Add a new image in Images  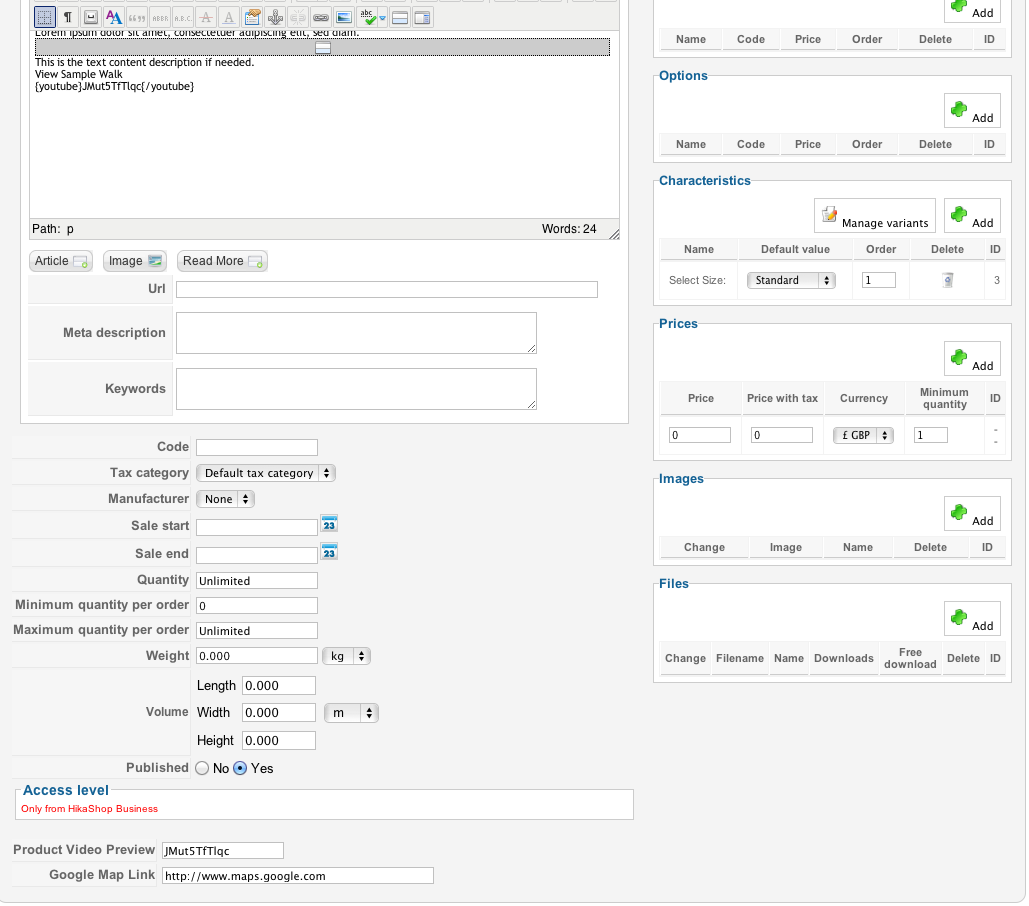tap(973, 514)
